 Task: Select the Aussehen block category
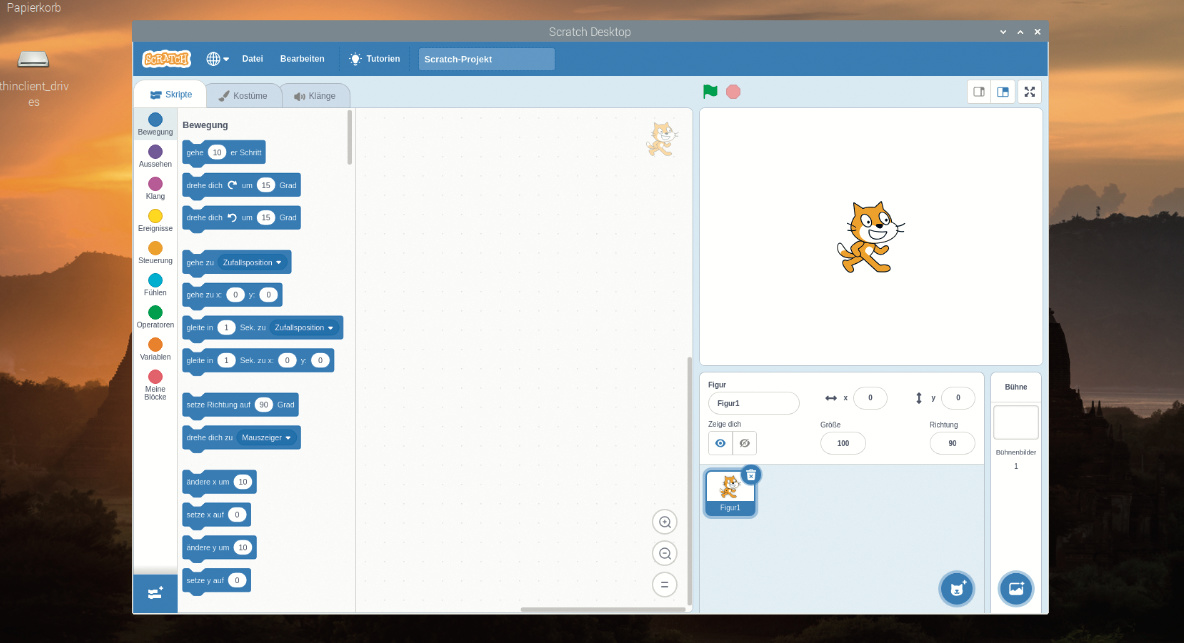click(156, 156)
